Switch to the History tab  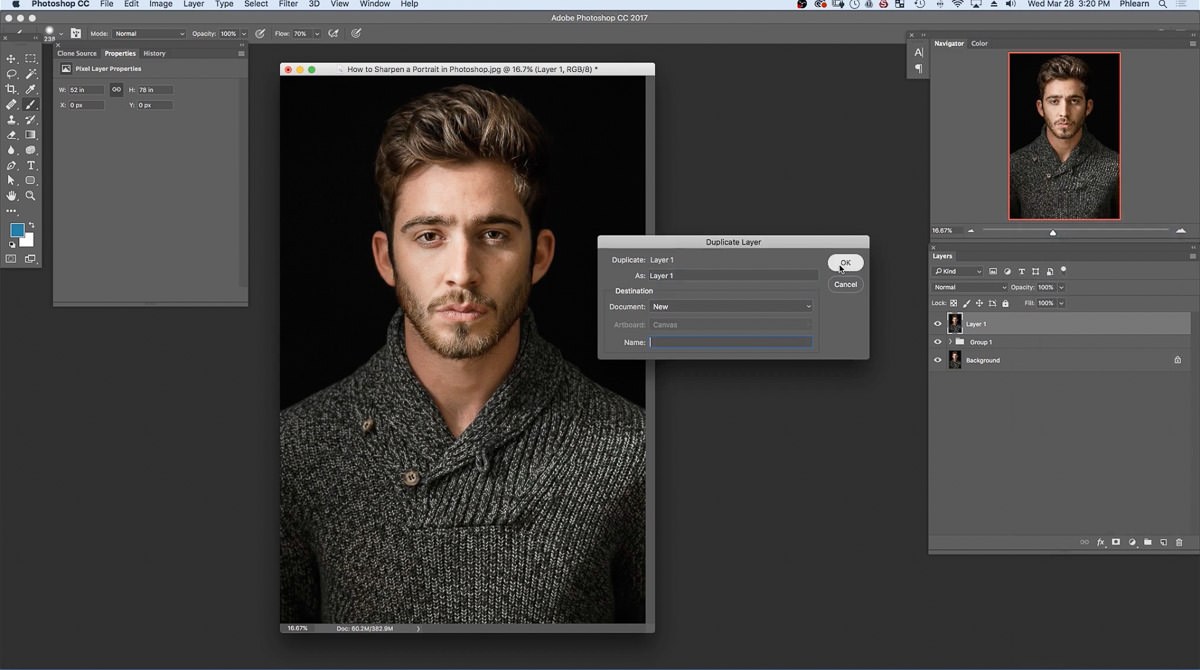(154, 53)
